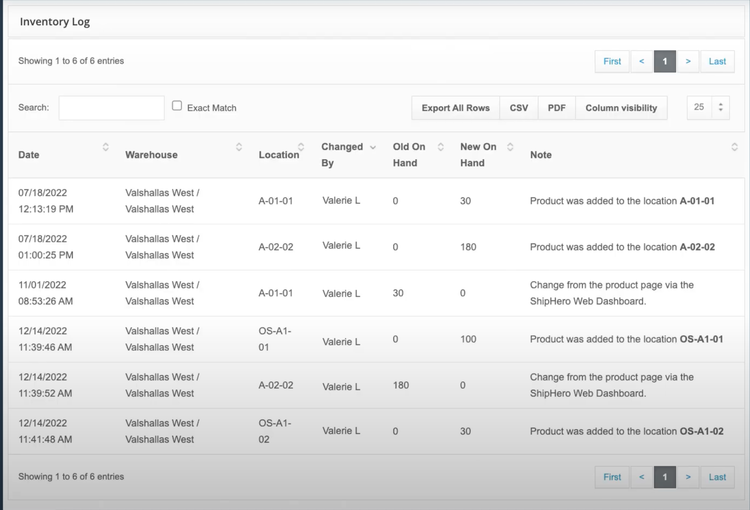Export table as PDF

point(556,108)
